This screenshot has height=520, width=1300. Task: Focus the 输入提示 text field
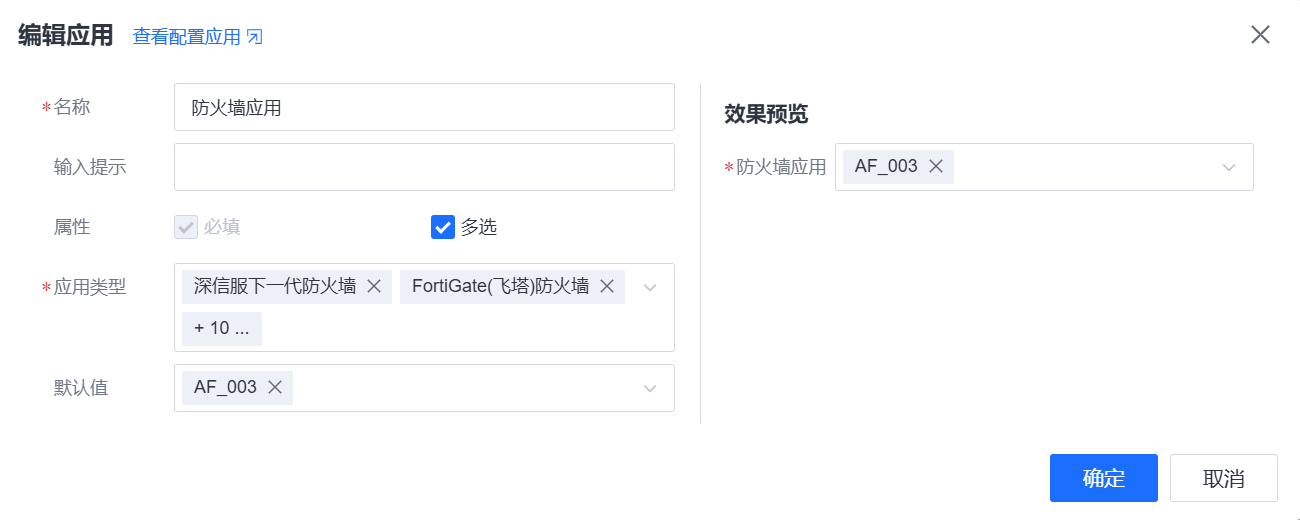click(424, 167)
